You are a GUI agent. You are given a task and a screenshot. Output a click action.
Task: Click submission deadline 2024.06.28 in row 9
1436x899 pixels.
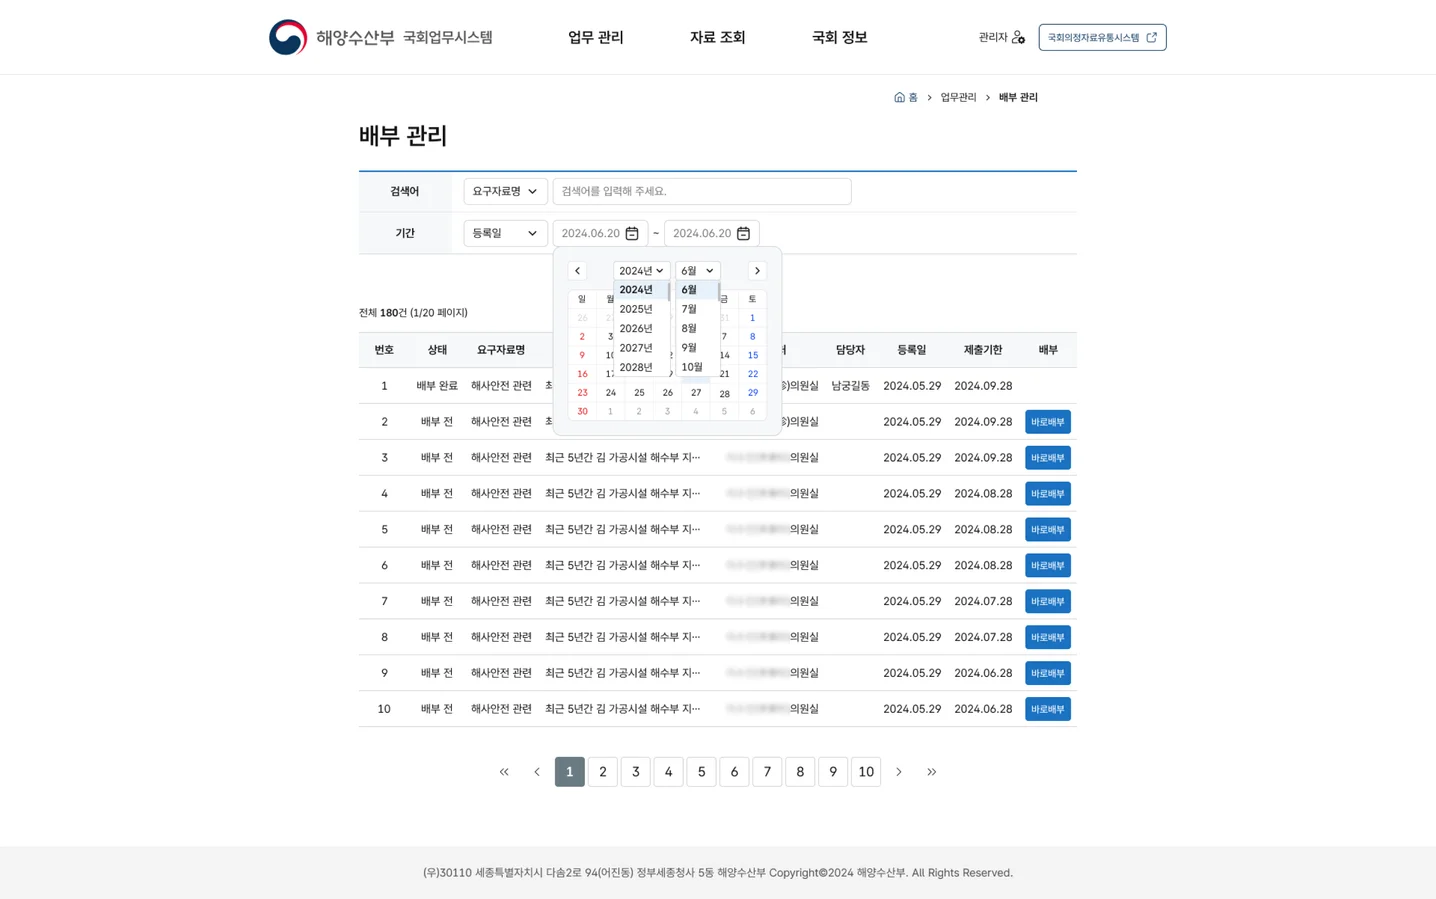[x=983, y=673]
